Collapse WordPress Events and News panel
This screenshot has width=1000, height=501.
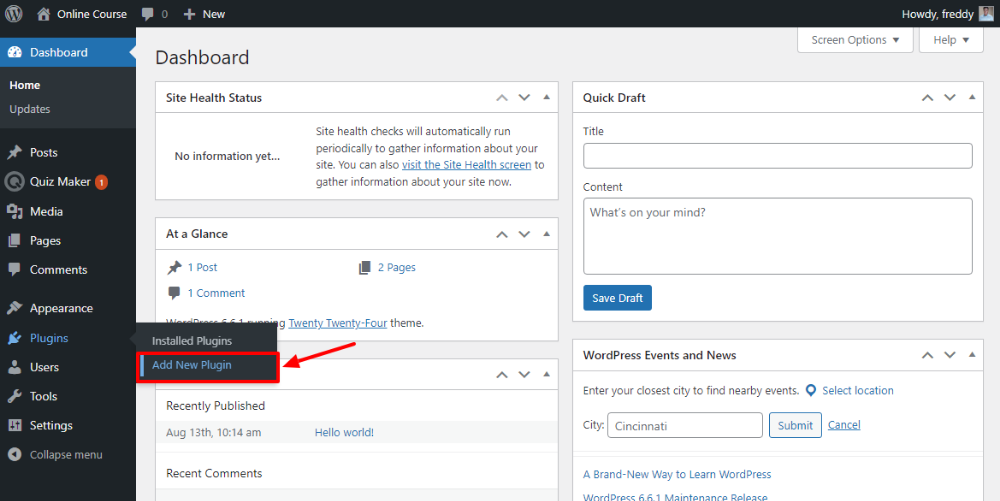[972, 355]
